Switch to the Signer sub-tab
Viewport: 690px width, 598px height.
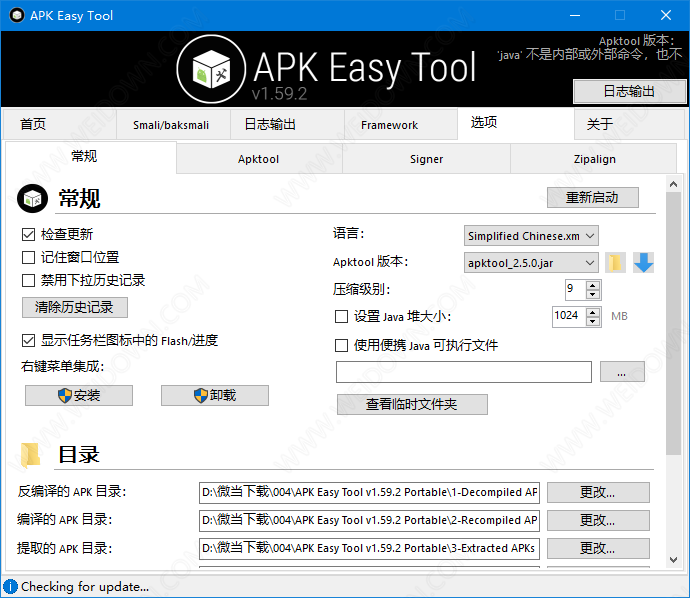[x=426, y=159]
